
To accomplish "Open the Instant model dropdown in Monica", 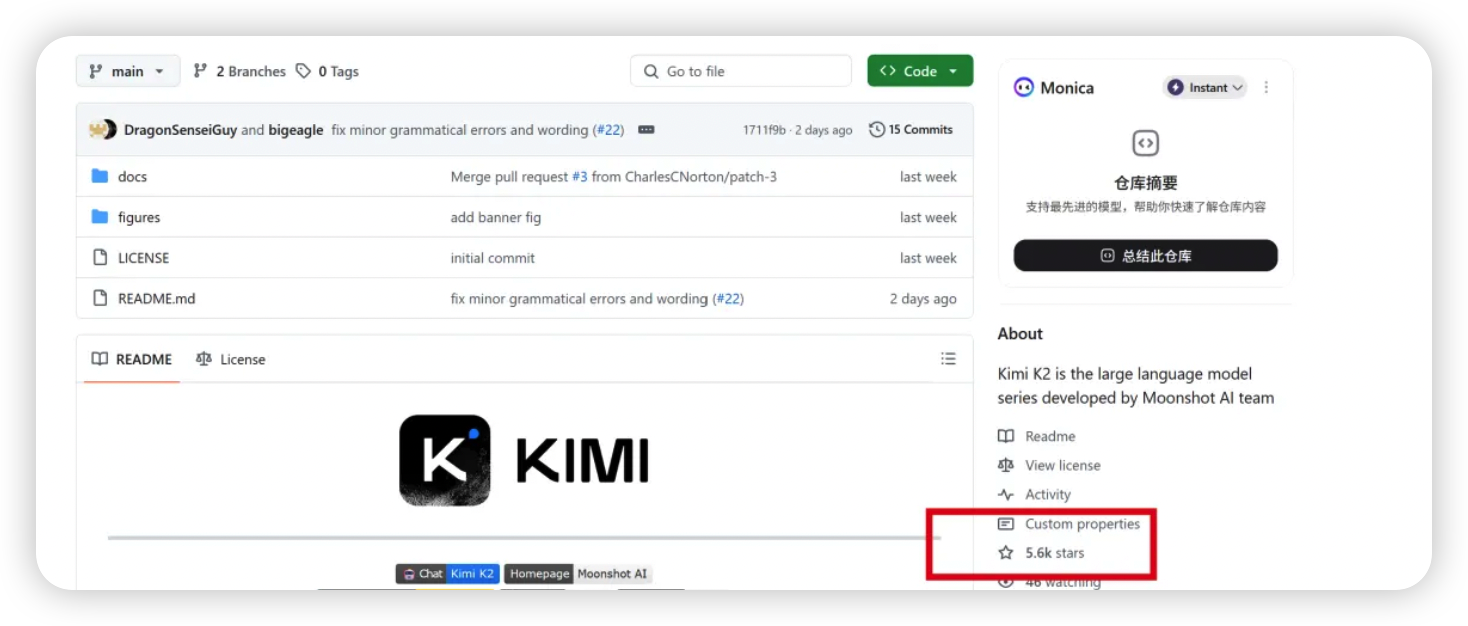I will 1205,88.
